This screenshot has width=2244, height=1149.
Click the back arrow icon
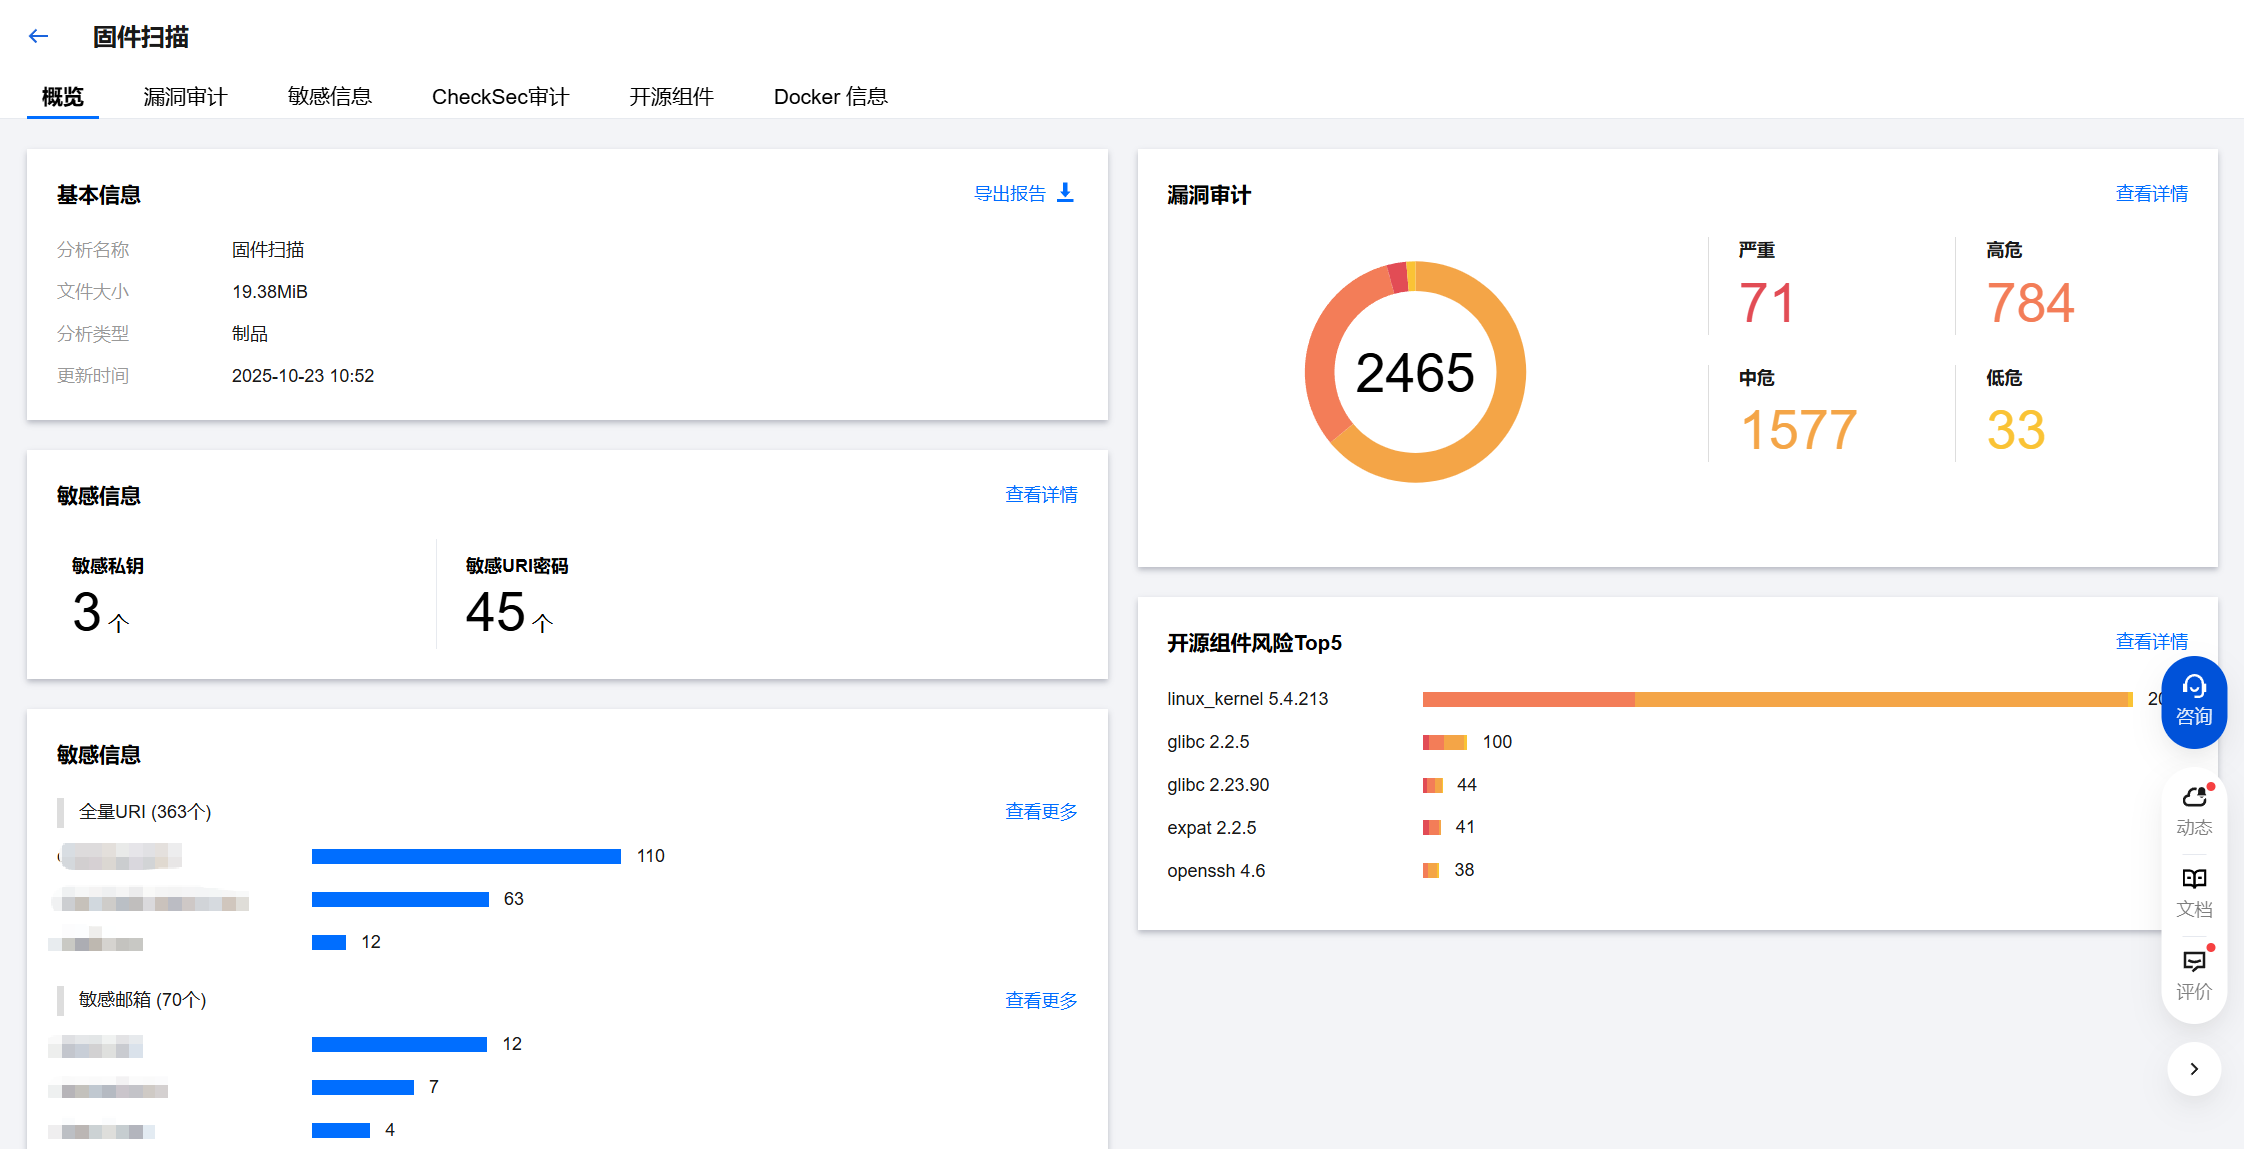39,37
